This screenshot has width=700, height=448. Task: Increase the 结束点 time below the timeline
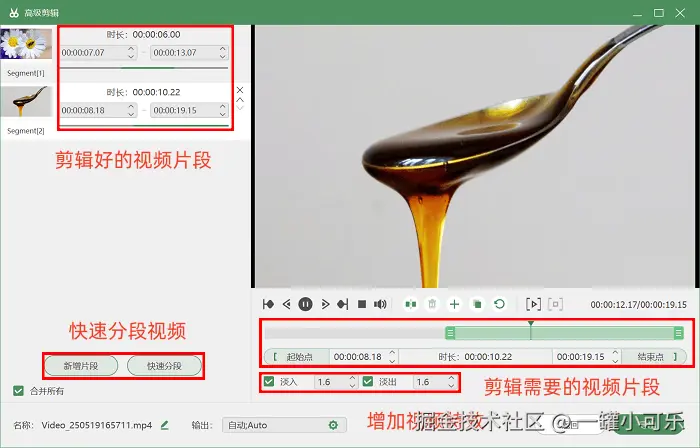tap(615, 353)
